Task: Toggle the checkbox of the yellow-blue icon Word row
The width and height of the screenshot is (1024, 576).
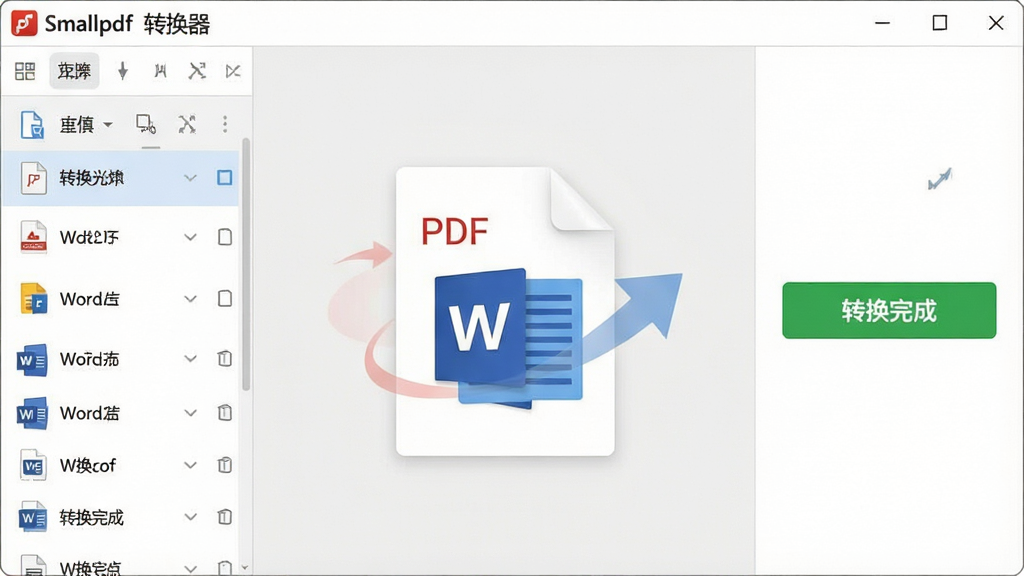Action: 225,298
